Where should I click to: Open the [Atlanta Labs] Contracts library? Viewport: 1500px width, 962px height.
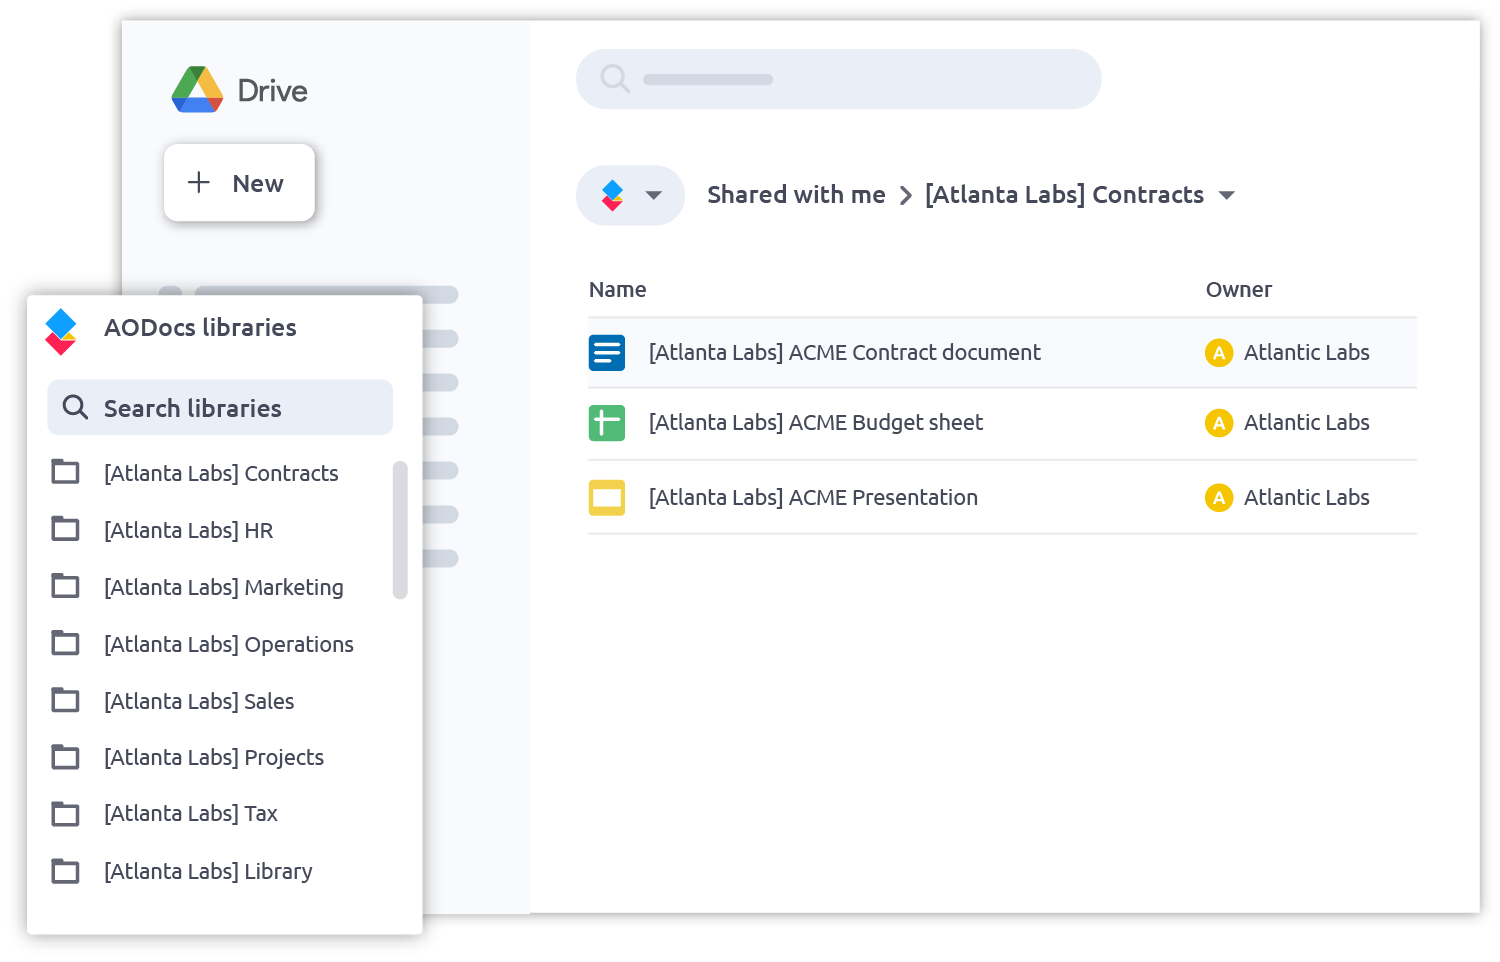pos(221,473)
